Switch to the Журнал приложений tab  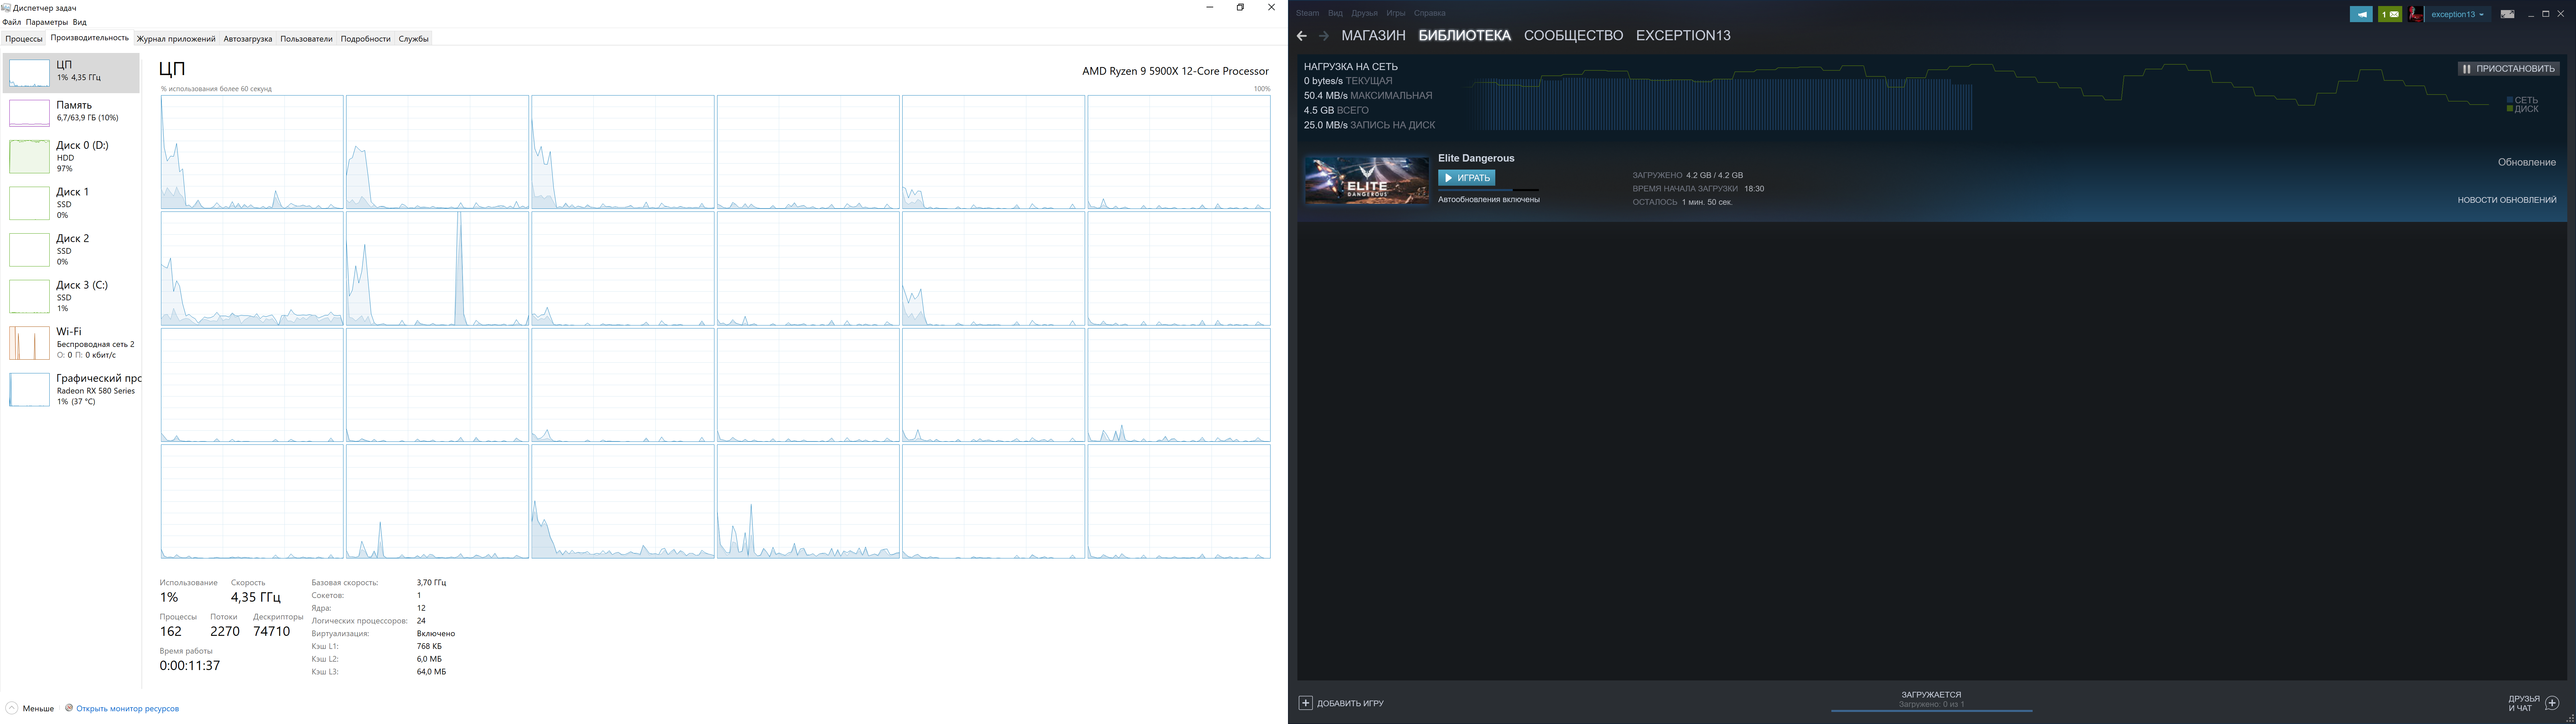pos(176,39)
